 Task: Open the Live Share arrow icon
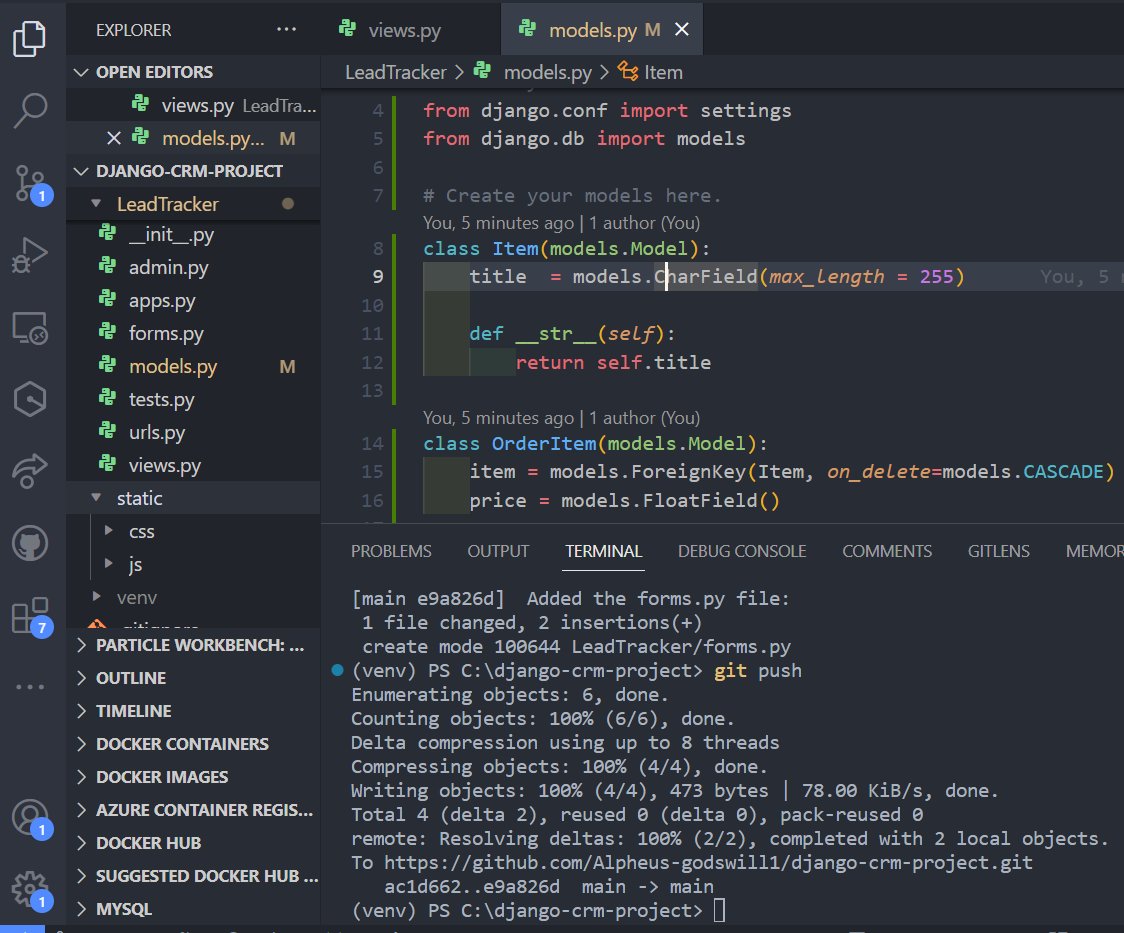[x=29, y=470]
